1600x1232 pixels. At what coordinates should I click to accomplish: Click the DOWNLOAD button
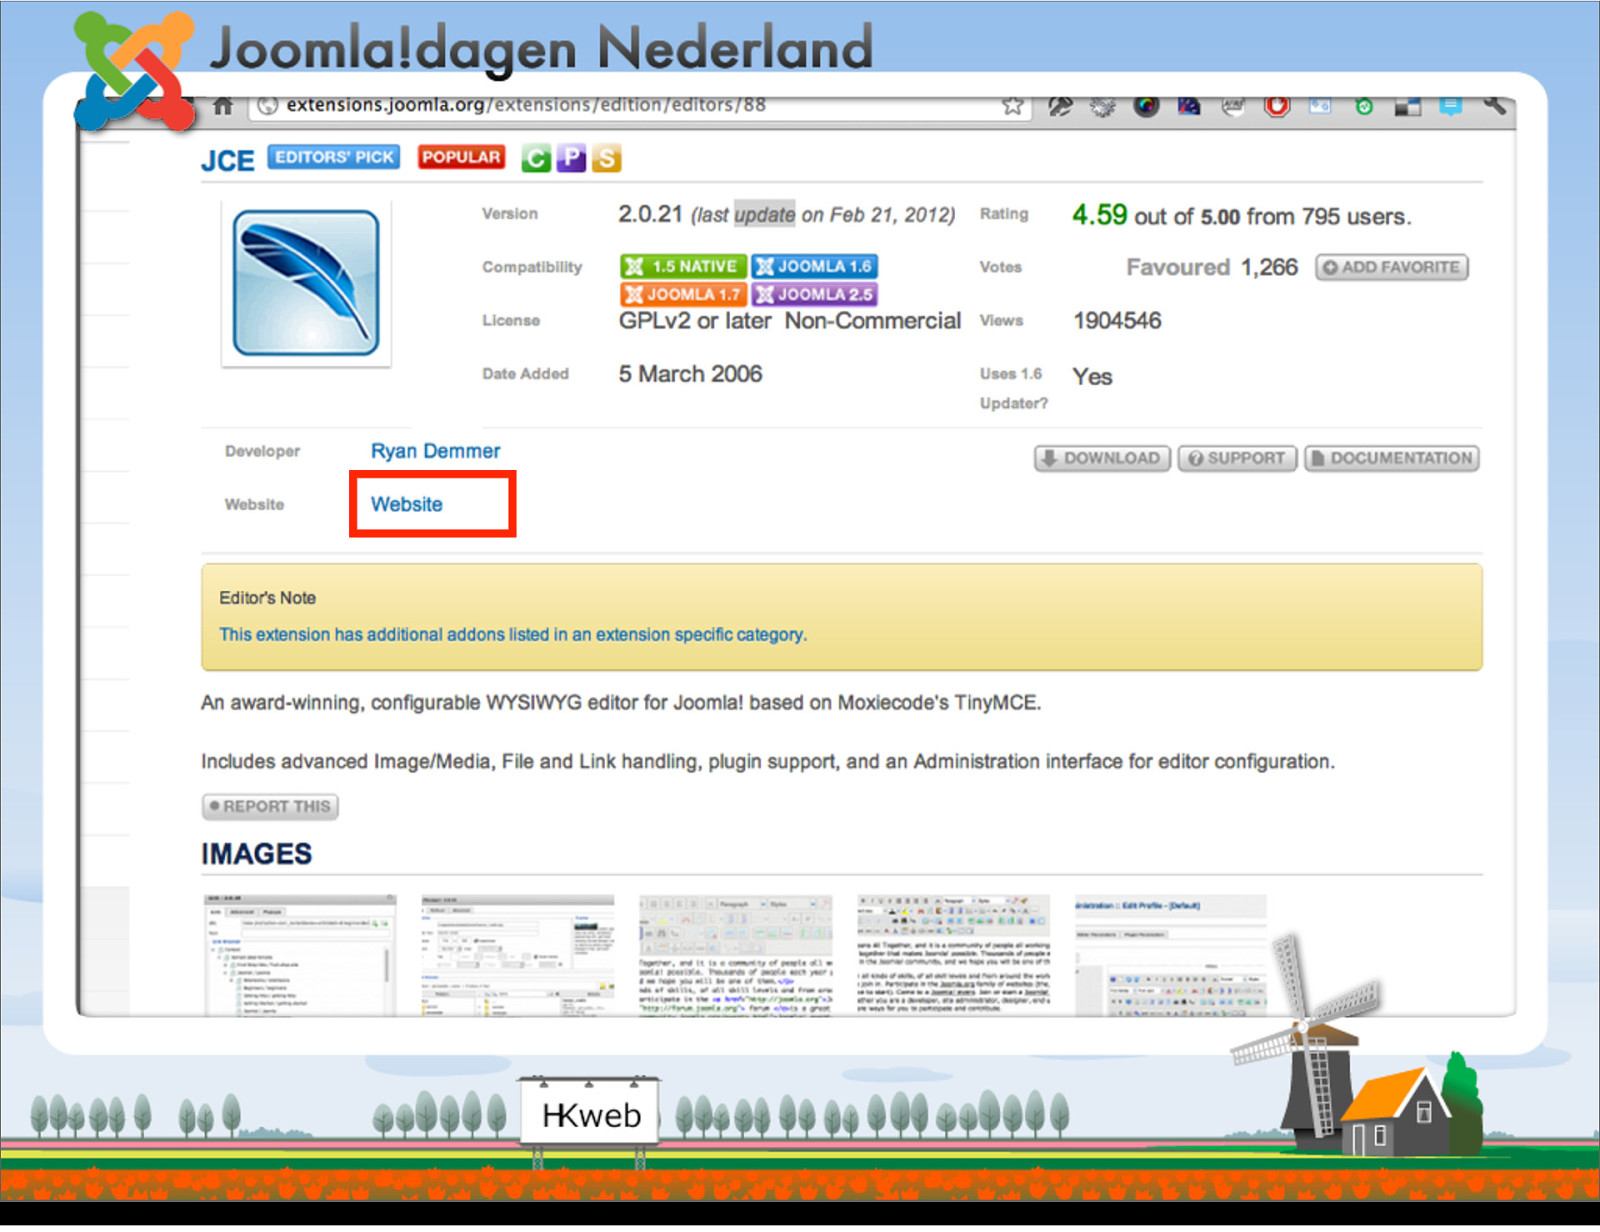[x=1101, y=458]
